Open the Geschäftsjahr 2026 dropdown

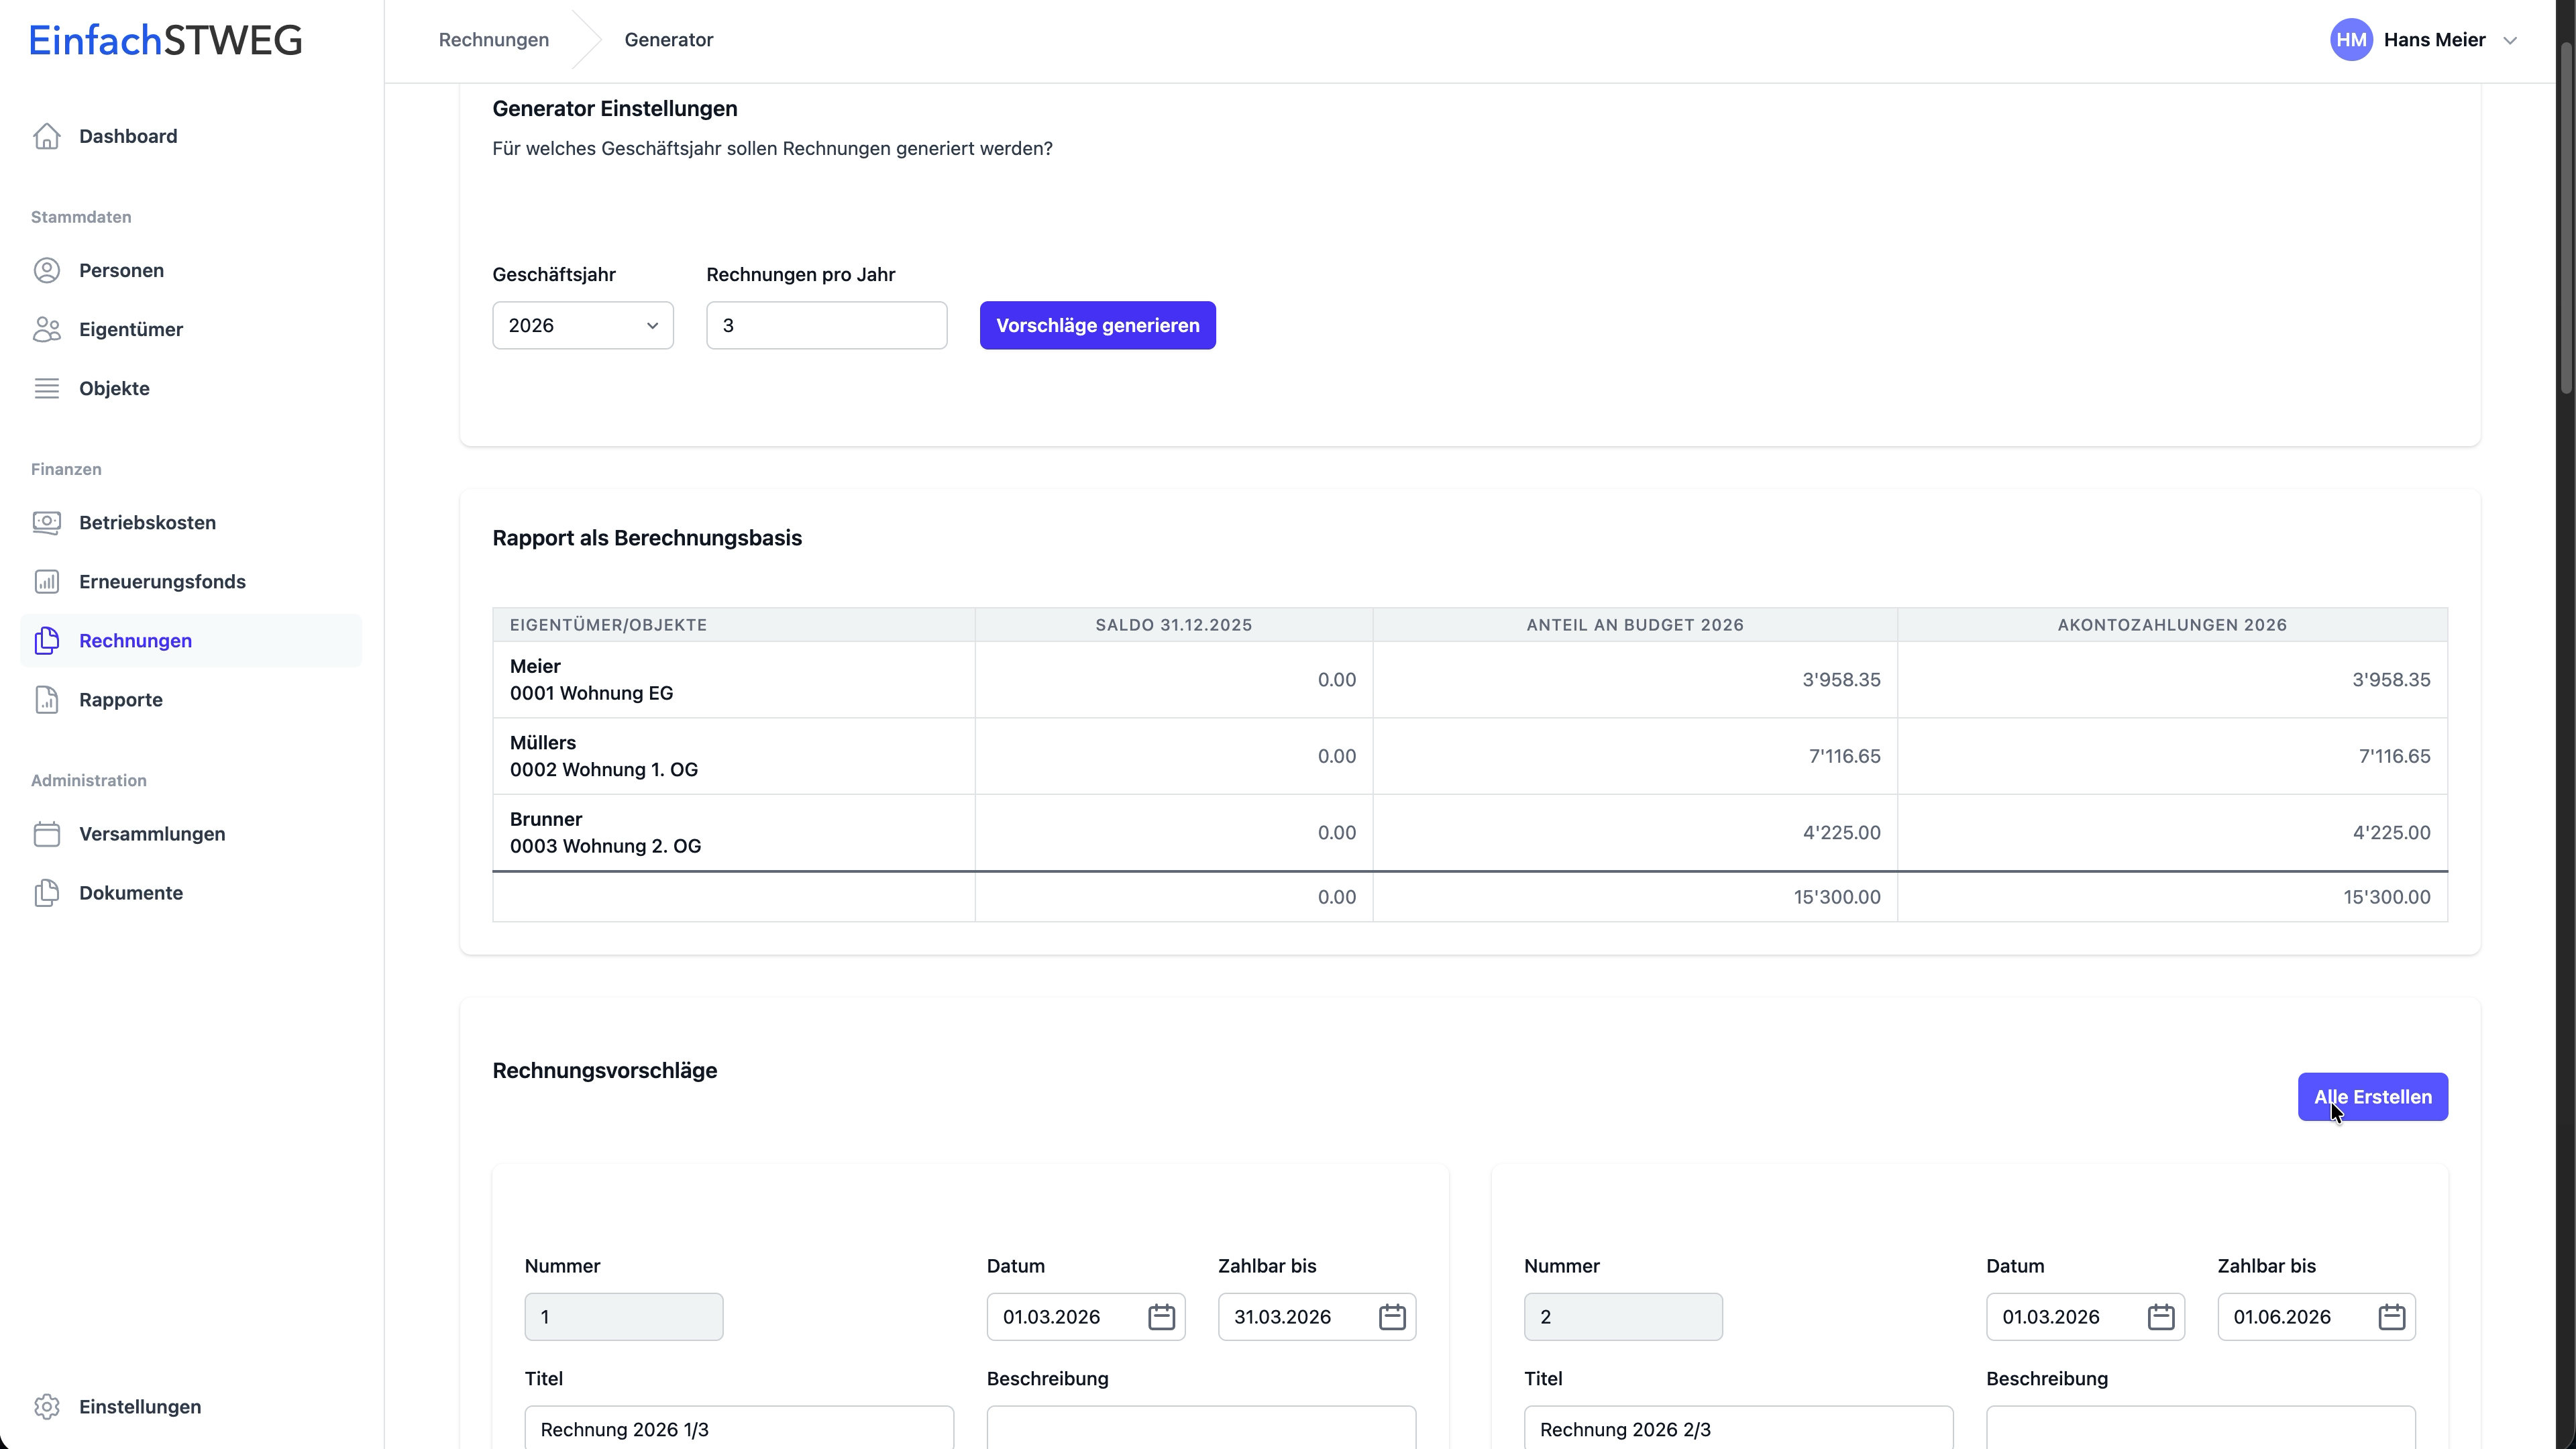(582, 325)
